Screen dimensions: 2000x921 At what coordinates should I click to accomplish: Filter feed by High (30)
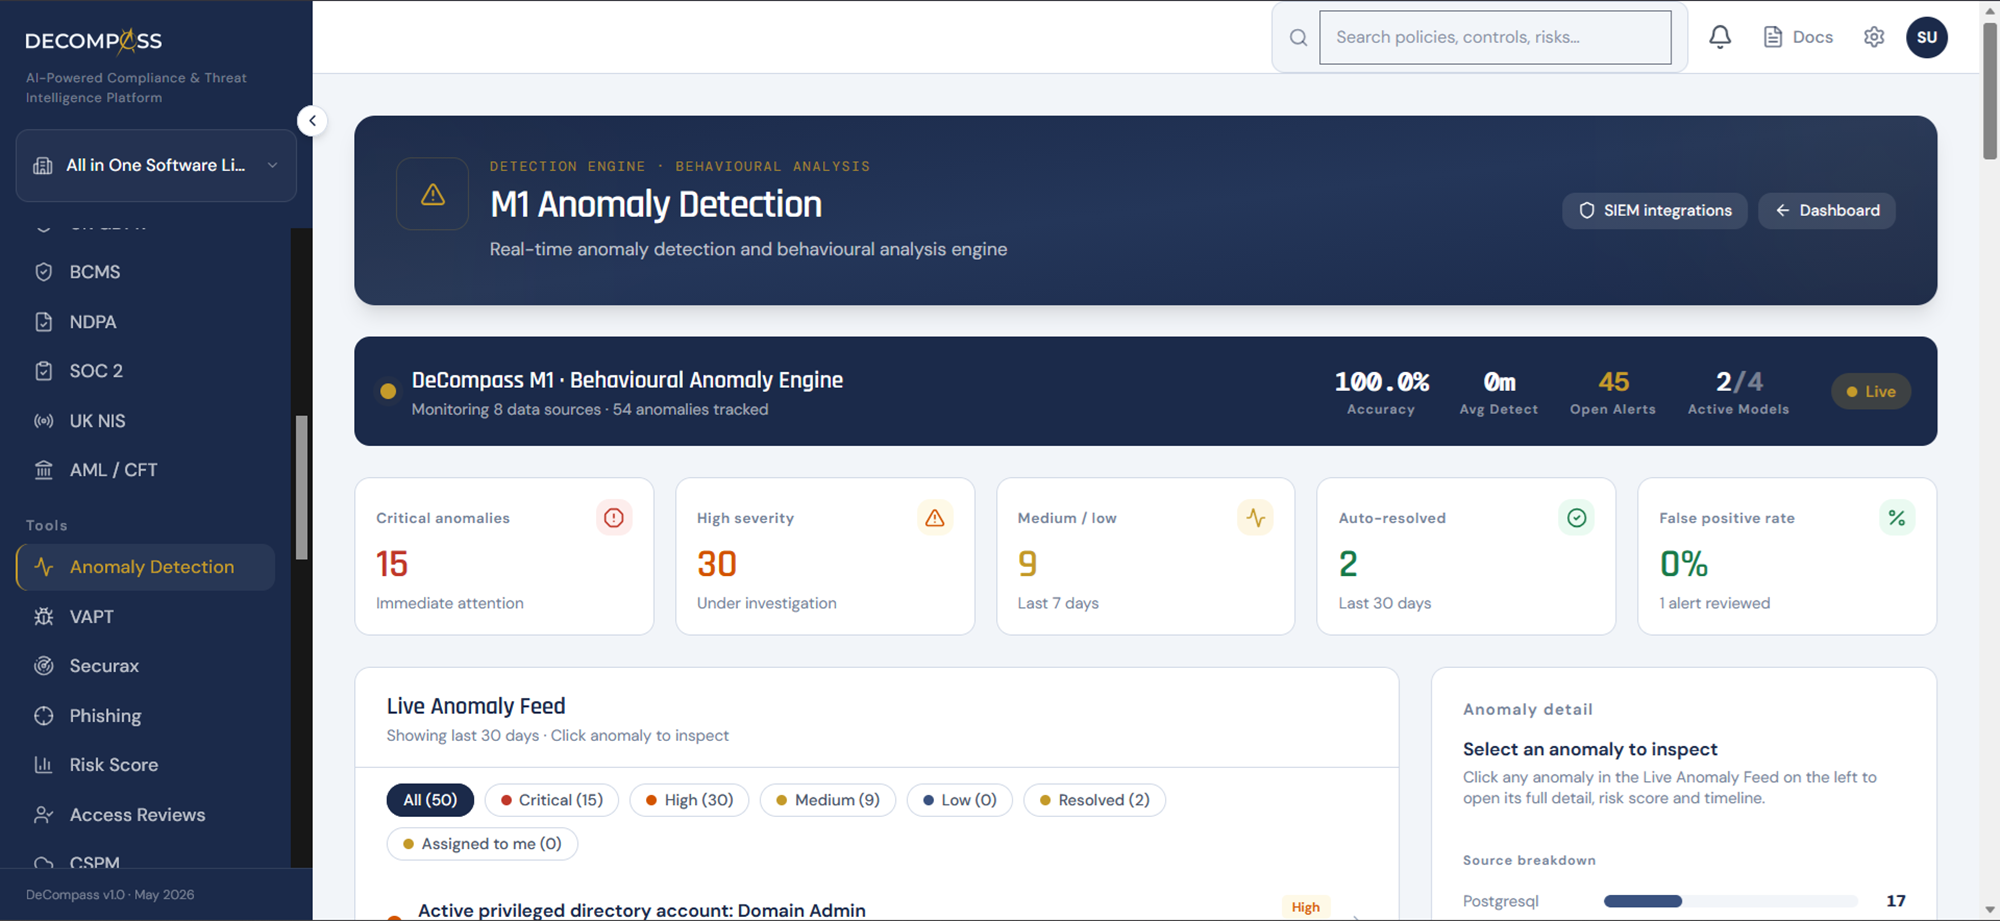(x=689, y=800)
